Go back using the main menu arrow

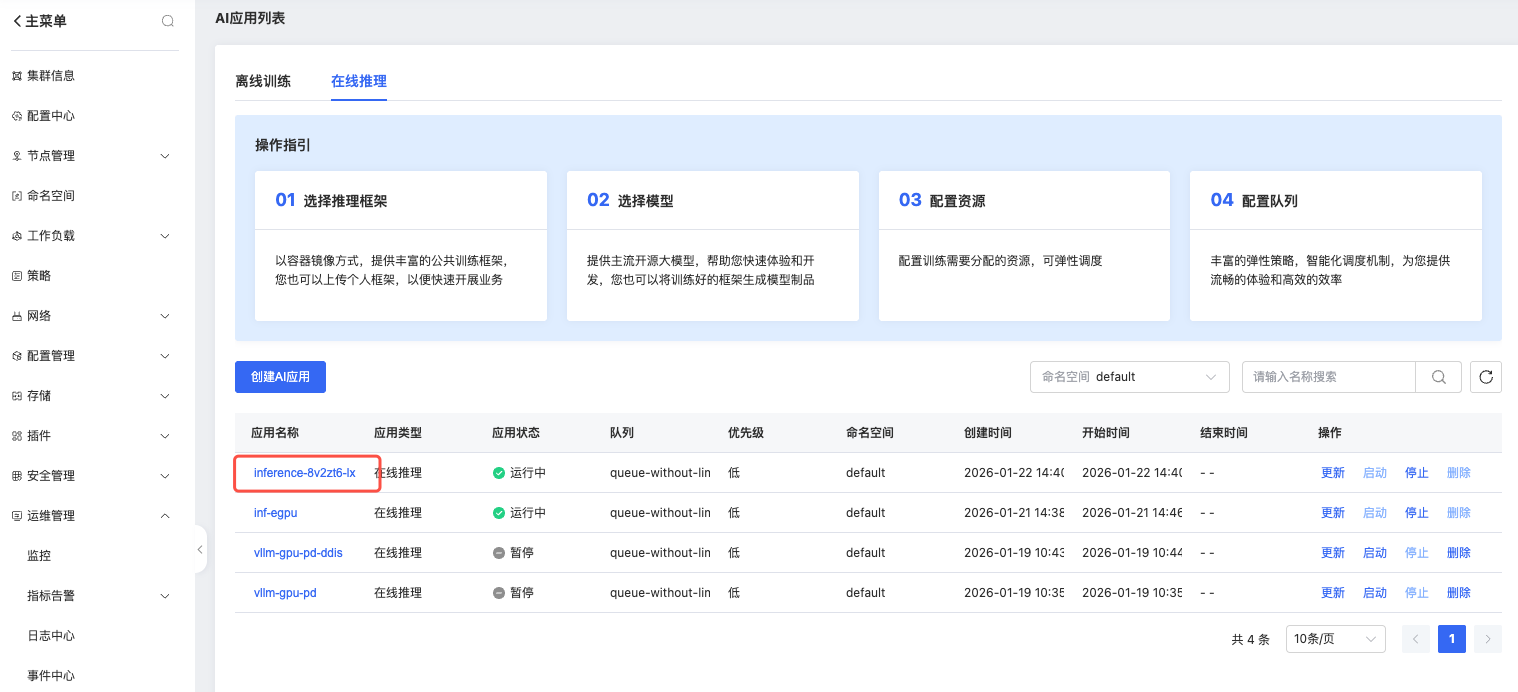(18, 21)
